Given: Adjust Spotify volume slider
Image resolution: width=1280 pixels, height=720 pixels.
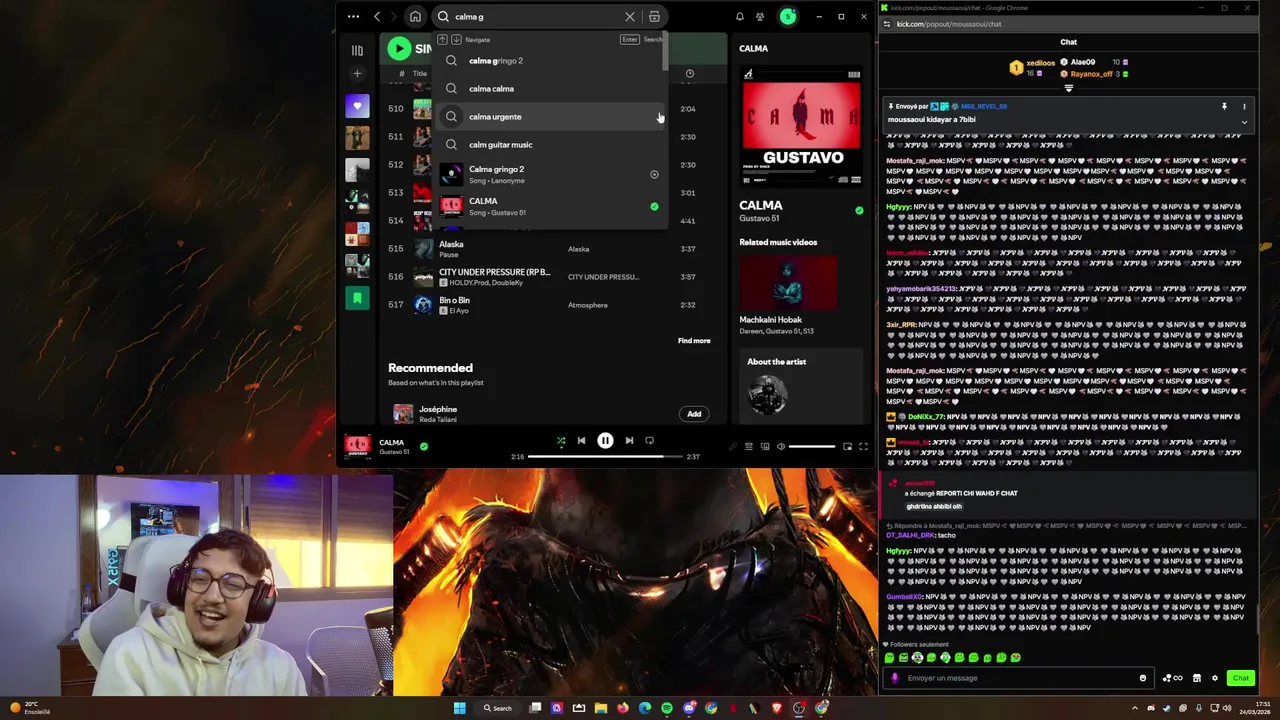Looking at the screenshot, I should coord(811,447).
